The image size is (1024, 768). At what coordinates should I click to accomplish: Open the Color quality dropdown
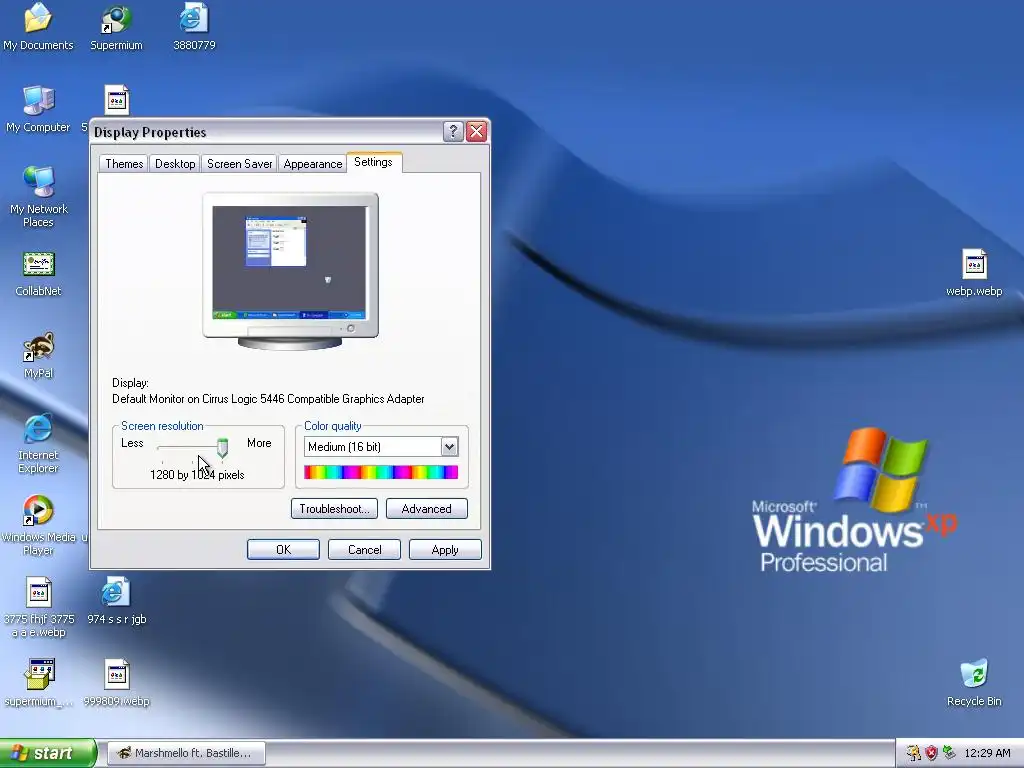coord(449,447)
